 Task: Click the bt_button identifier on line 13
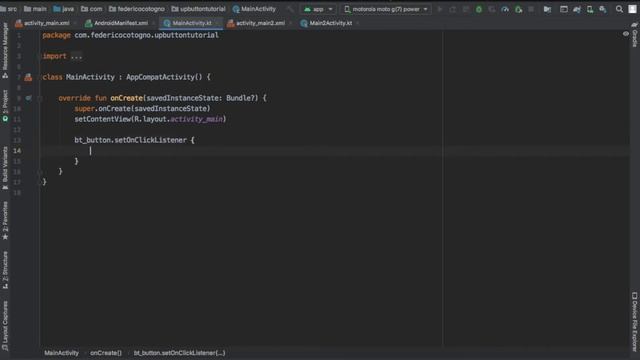click(x=92, y=140)
